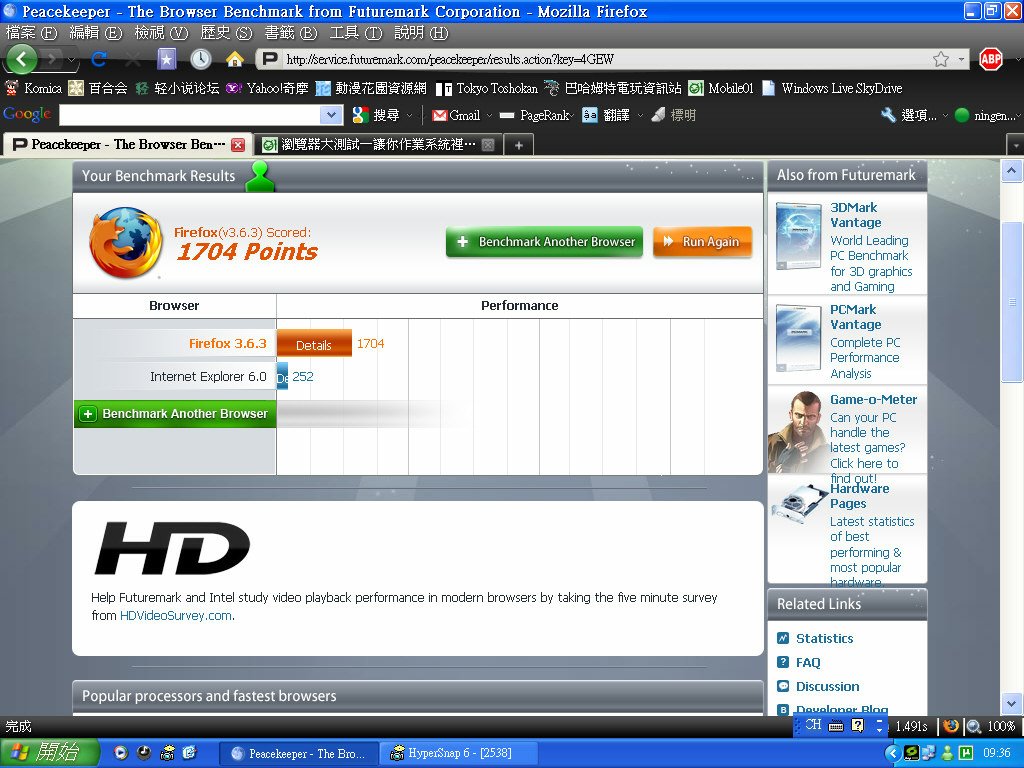Click the Internet Explorer 6.0 blue result bar
This screenshot has width=1024, height=768.
[282, 377]
